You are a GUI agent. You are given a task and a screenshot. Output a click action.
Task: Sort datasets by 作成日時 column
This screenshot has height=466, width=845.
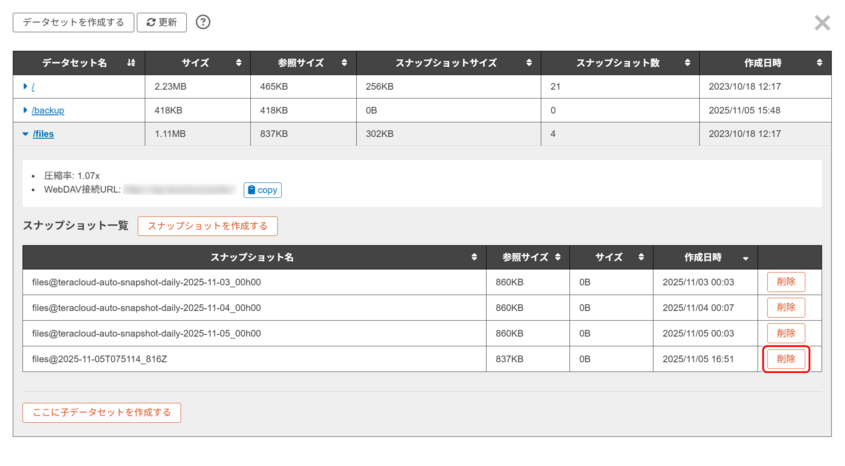(819, 63)
